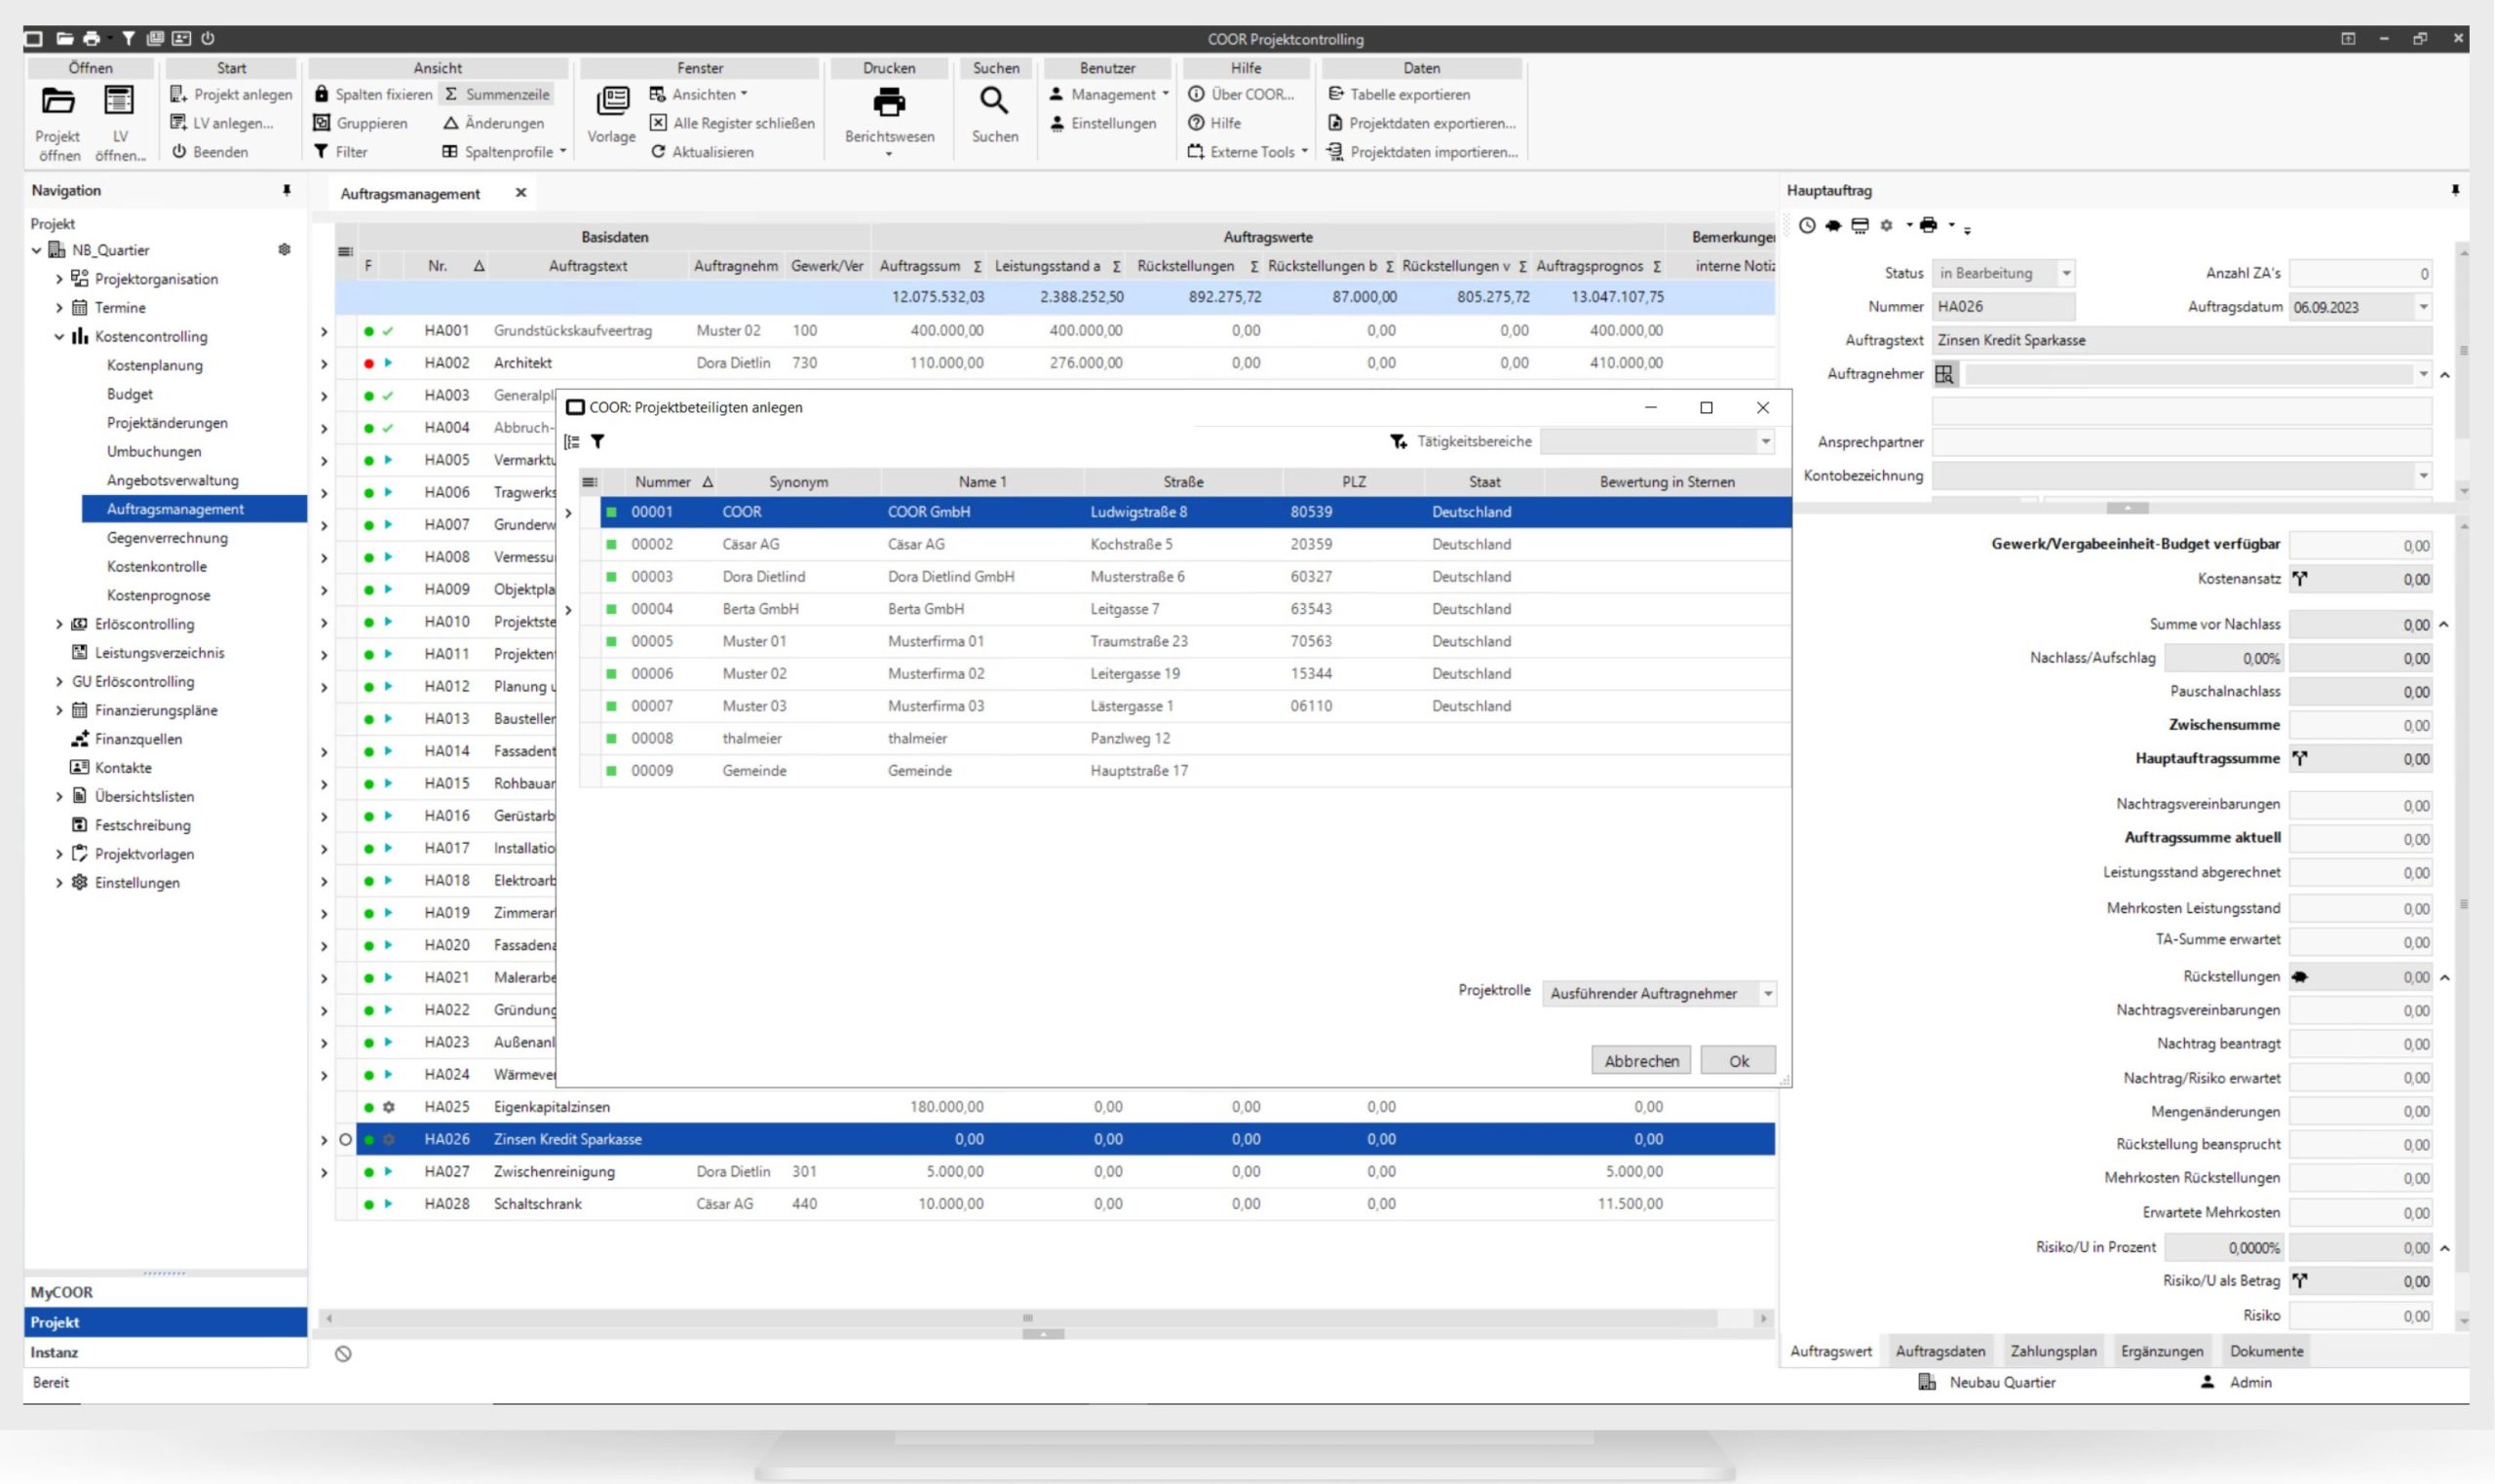Click Beenden power icon in Start group
This screenshot has width=2495, height=1484.
[x=179, y=152]
